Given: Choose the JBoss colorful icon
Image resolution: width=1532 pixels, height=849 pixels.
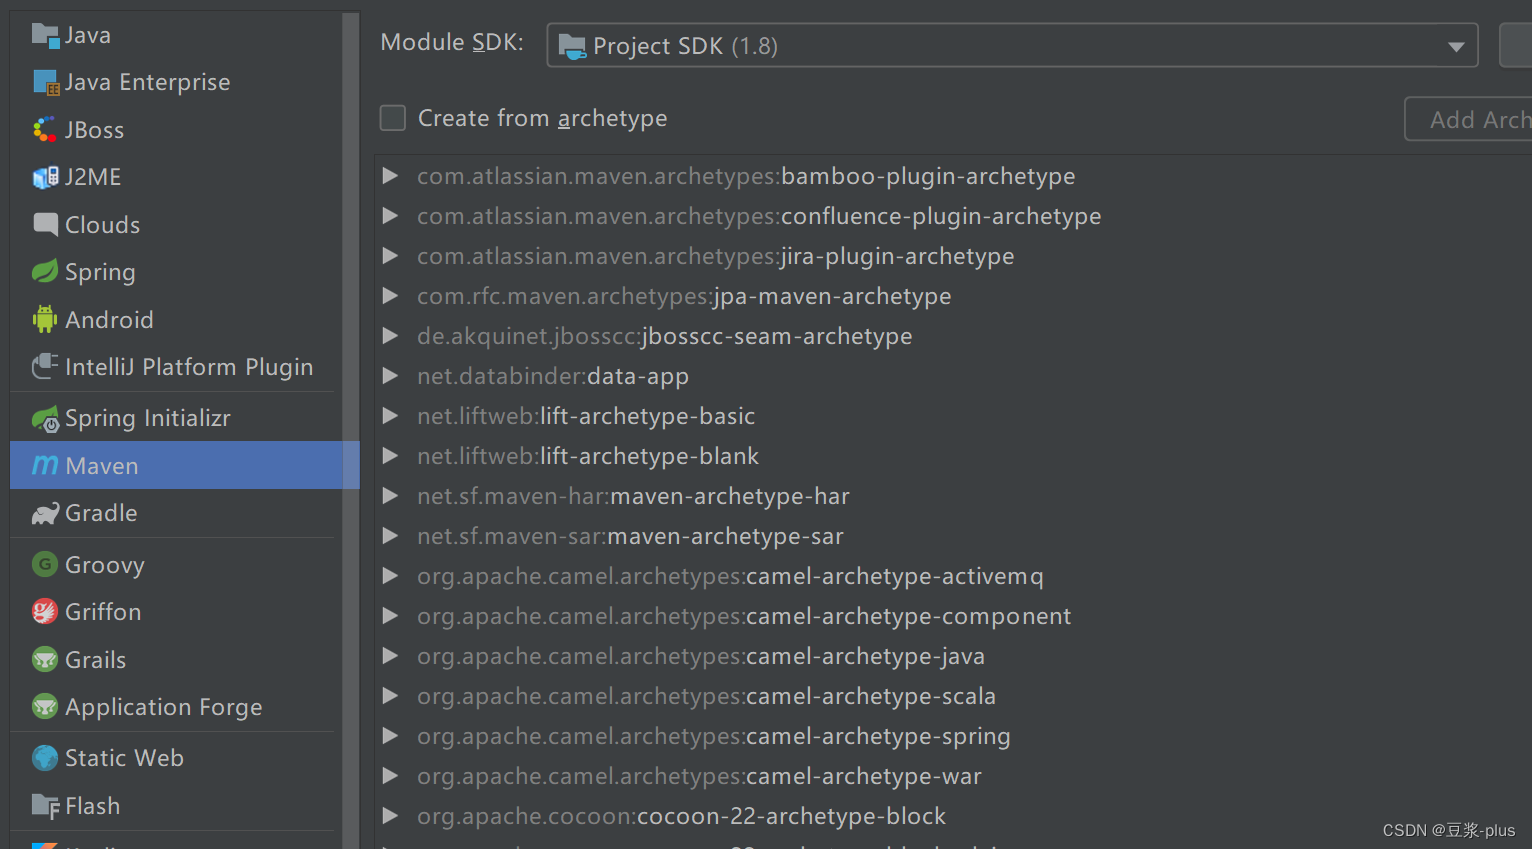Looking at the screenshot, I should 45,130.
